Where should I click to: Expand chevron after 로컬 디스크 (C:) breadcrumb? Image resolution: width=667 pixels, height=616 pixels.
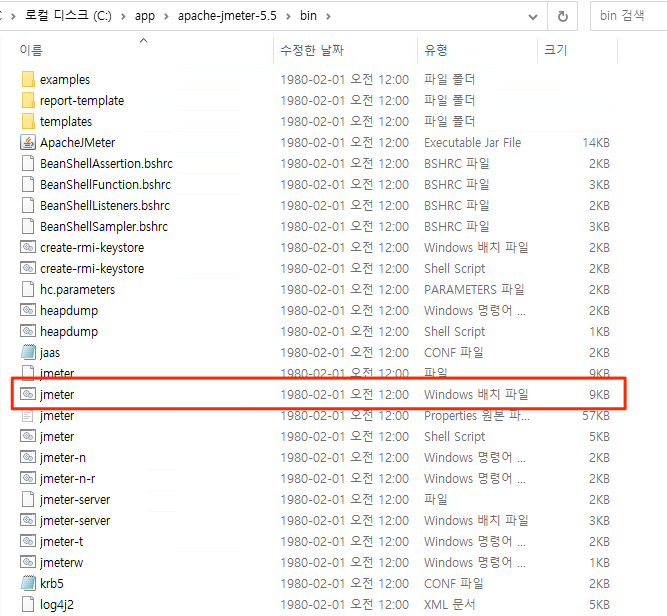[x=123, y=16]
